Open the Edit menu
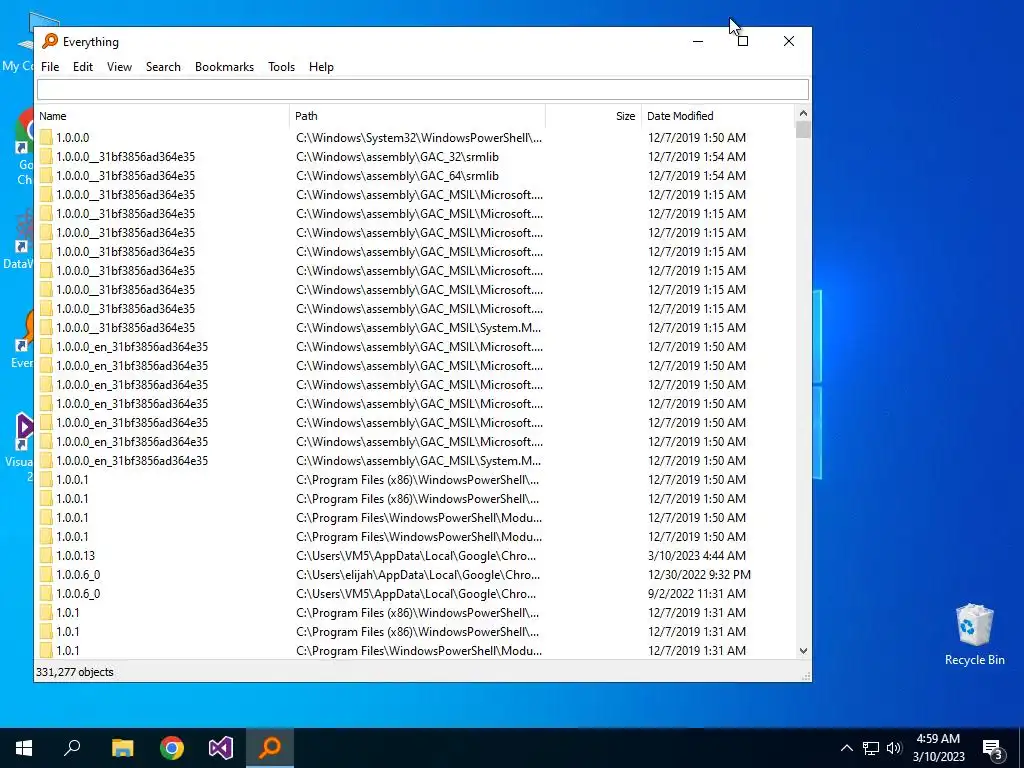Image resolution: width=1024 pixels, height=768 pixels. [82, 67]
